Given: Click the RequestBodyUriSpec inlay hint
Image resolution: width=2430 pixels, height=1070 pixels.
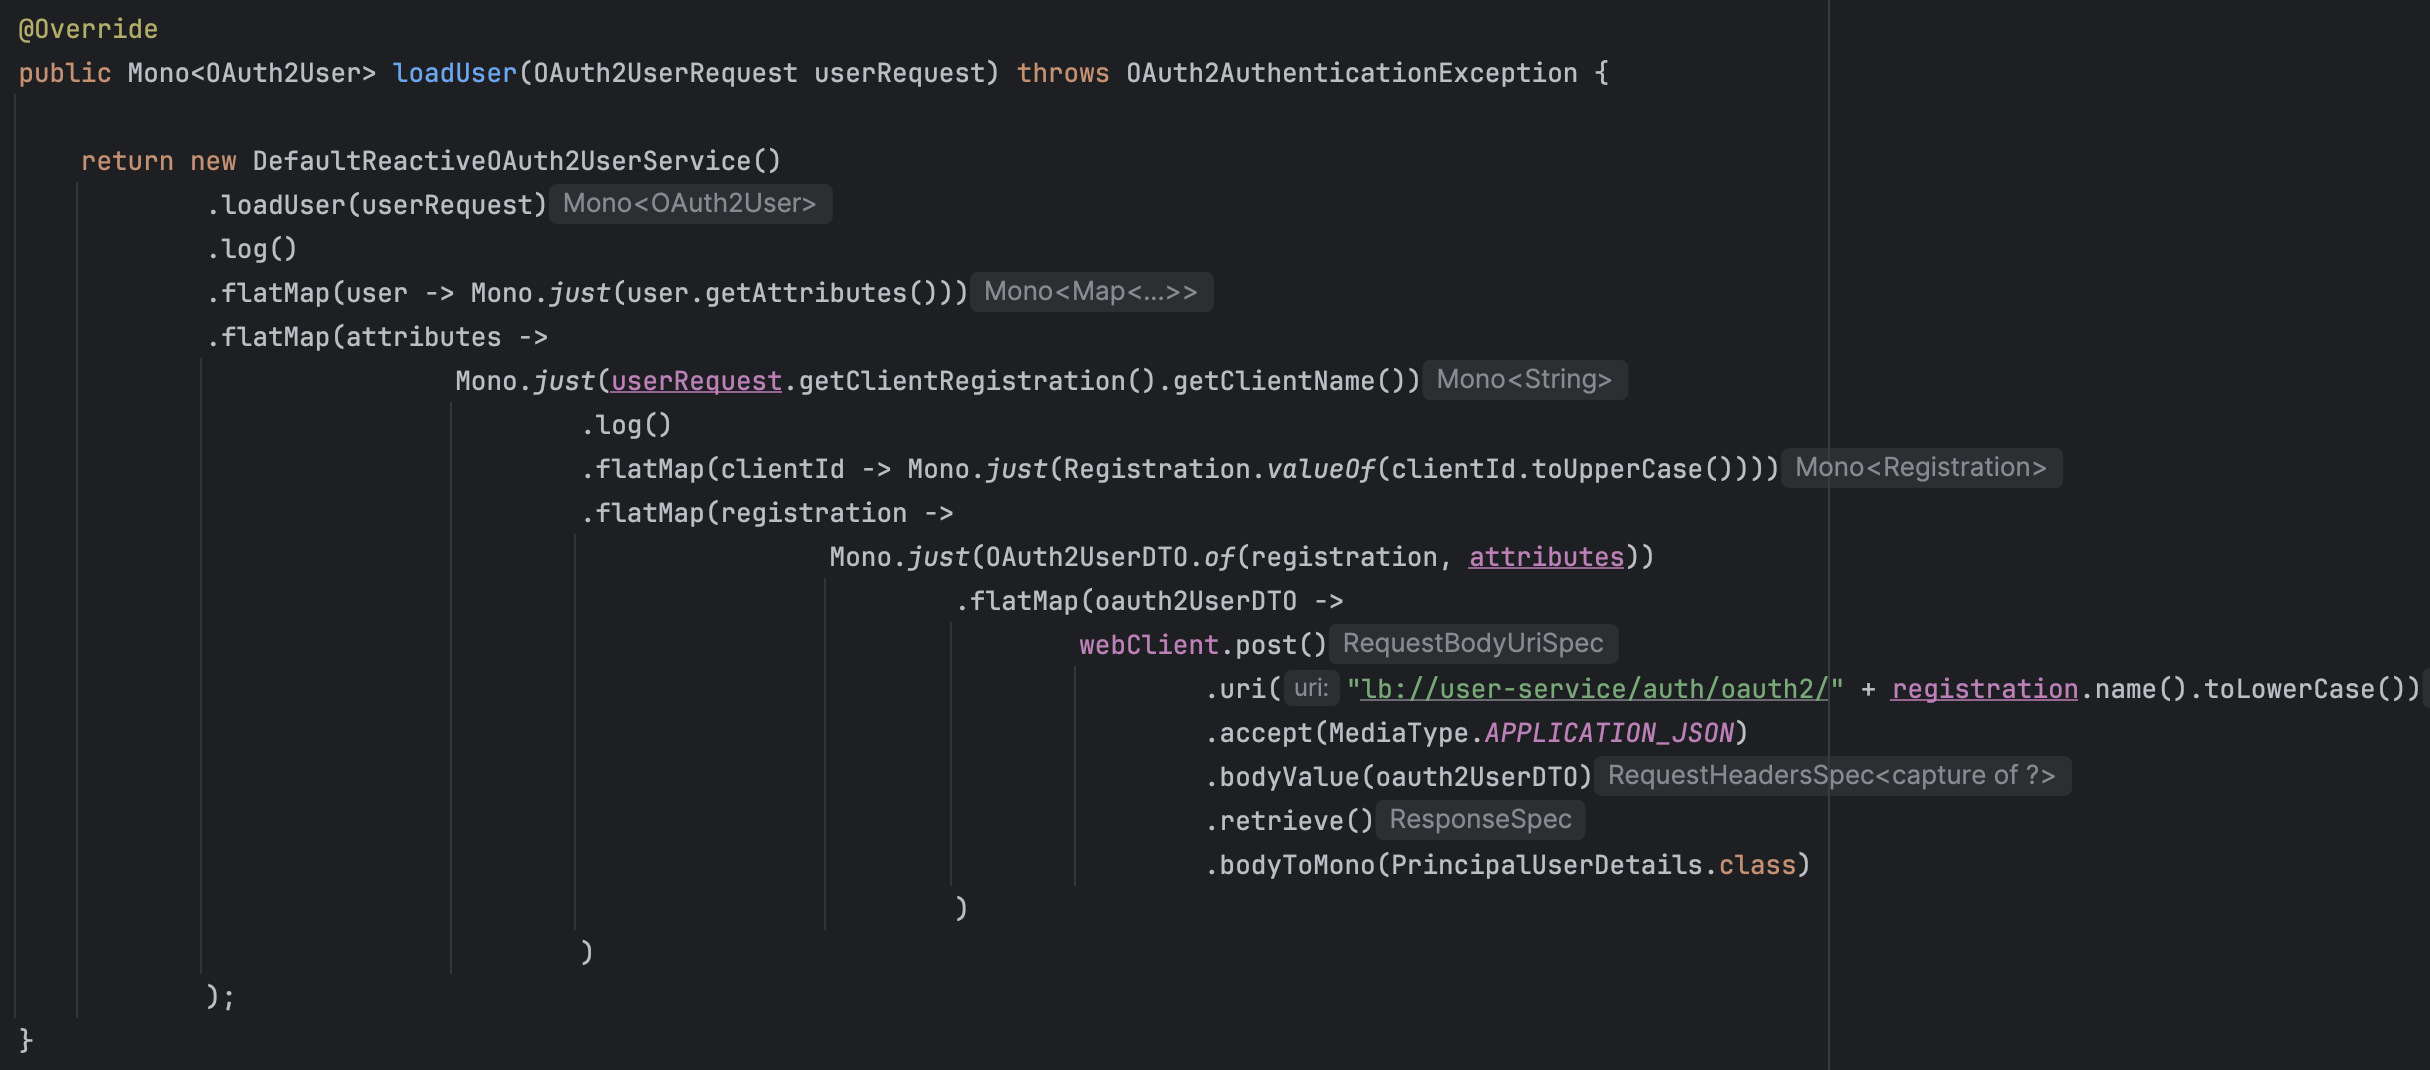Looking at the screenshot, I should pyautogui.click(x=1473, y=644).
